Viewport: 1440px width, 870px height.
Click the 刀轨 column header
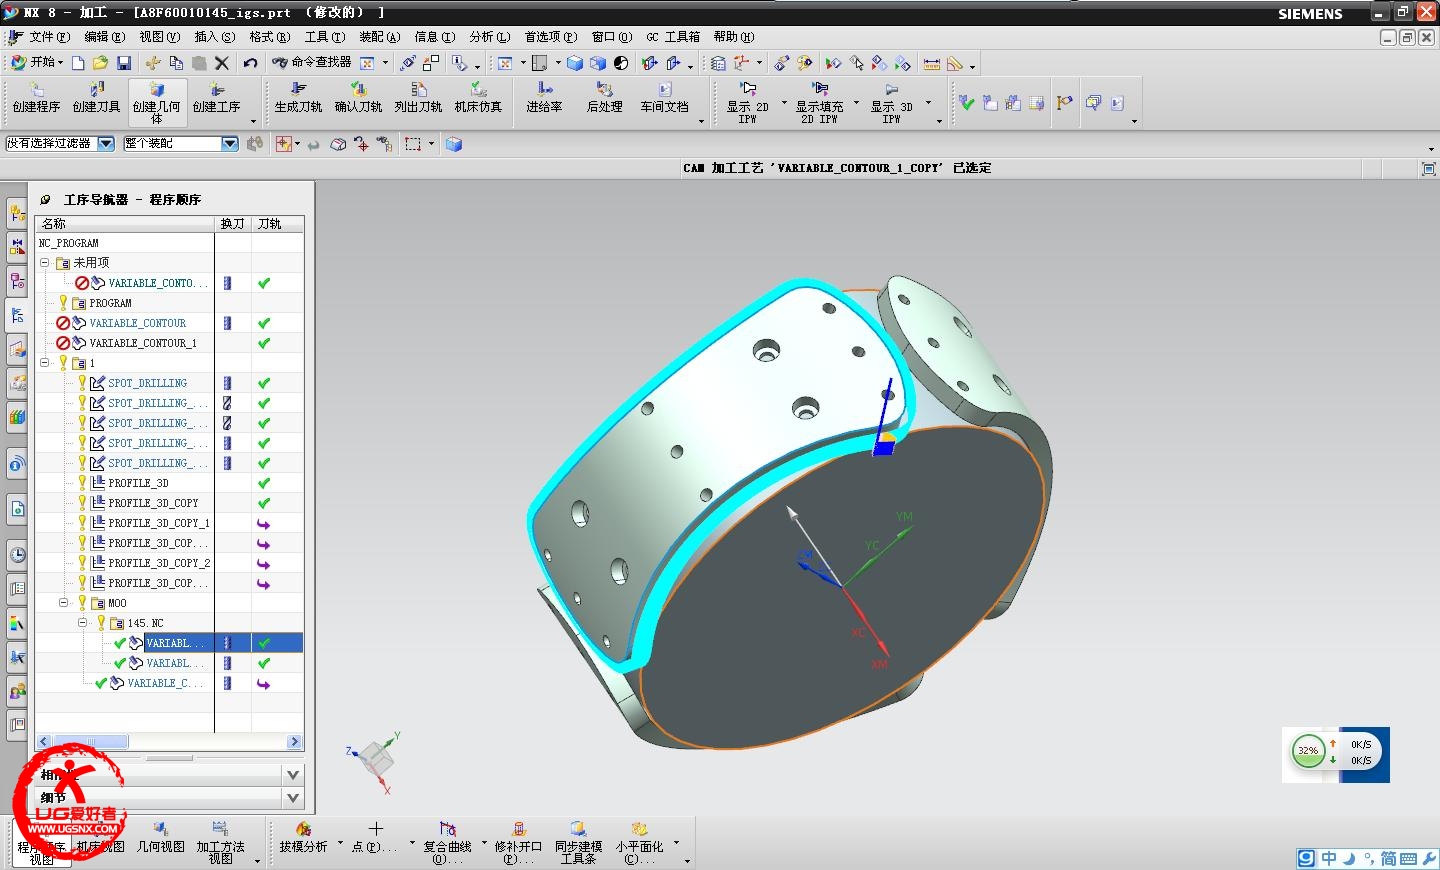click(x=277, y=224)
